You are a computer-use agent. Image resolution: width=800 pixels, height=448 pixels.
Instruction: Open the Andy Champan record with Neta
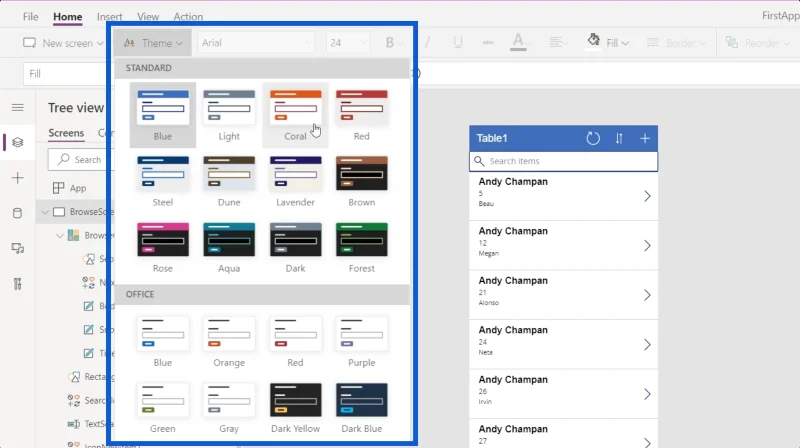pyautogui.click(x=563, y=345)
